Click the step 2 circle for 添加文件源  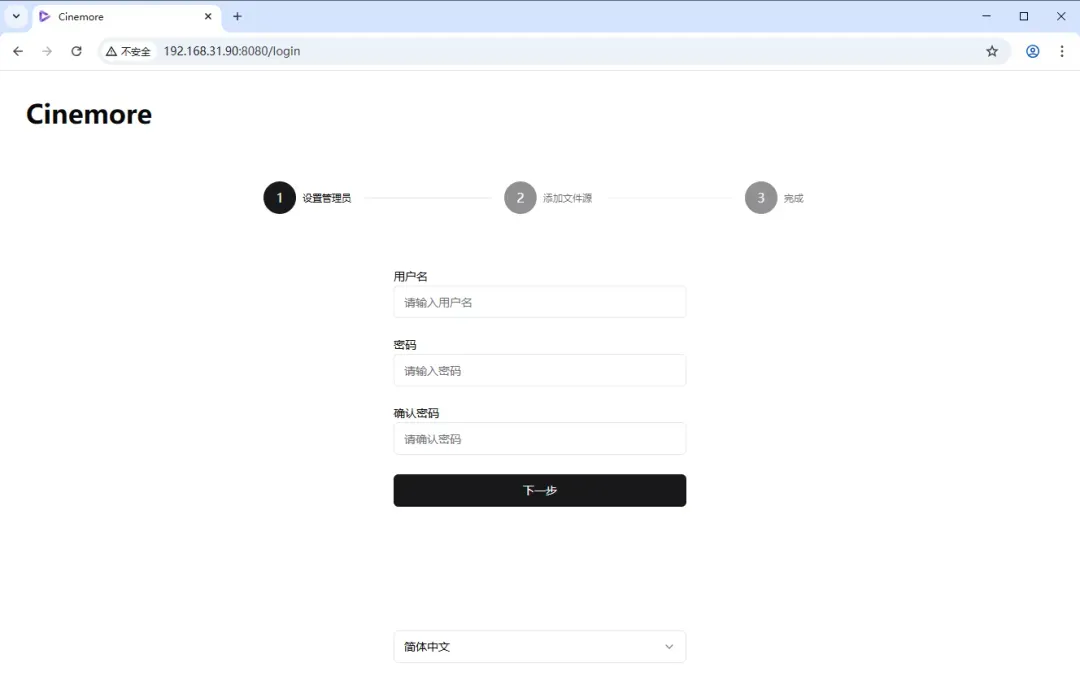pos(519,197)
